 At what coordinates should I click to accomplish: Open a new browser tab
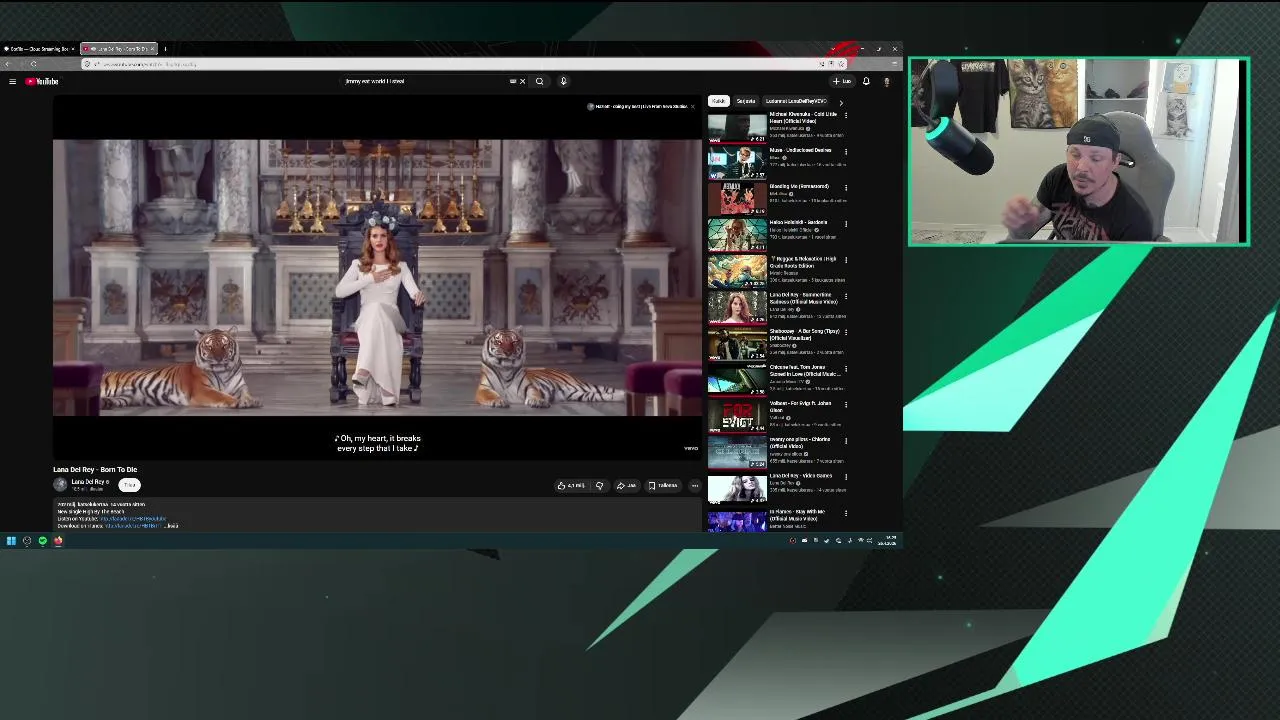click(165, 48)
